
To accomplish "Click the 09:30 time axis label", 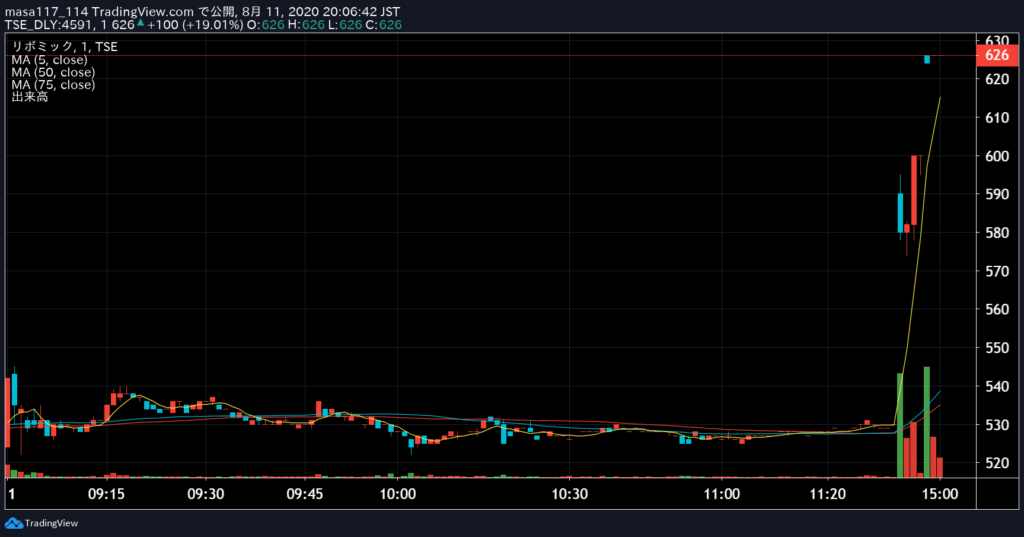I will point(206,494).
